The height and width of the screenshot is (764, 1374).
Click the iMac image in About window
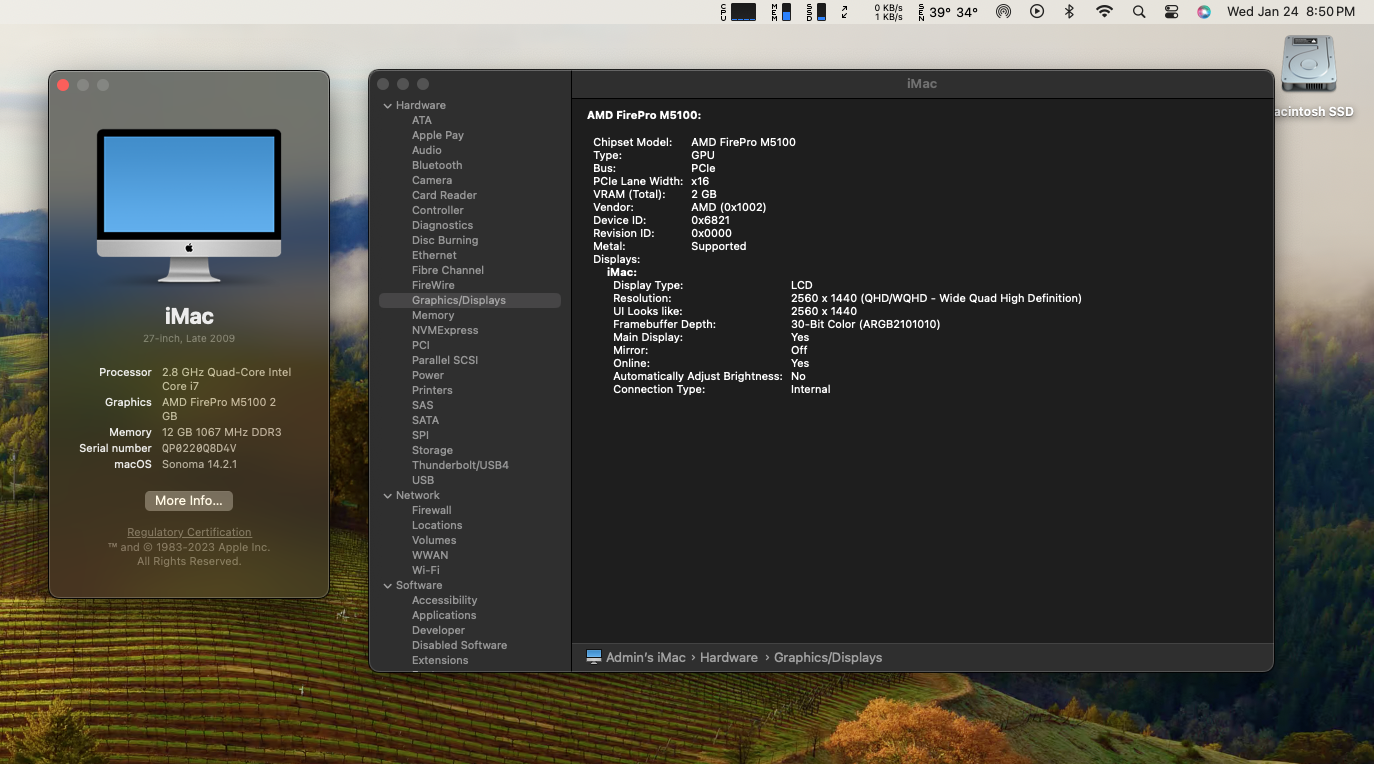coord(189,205)
